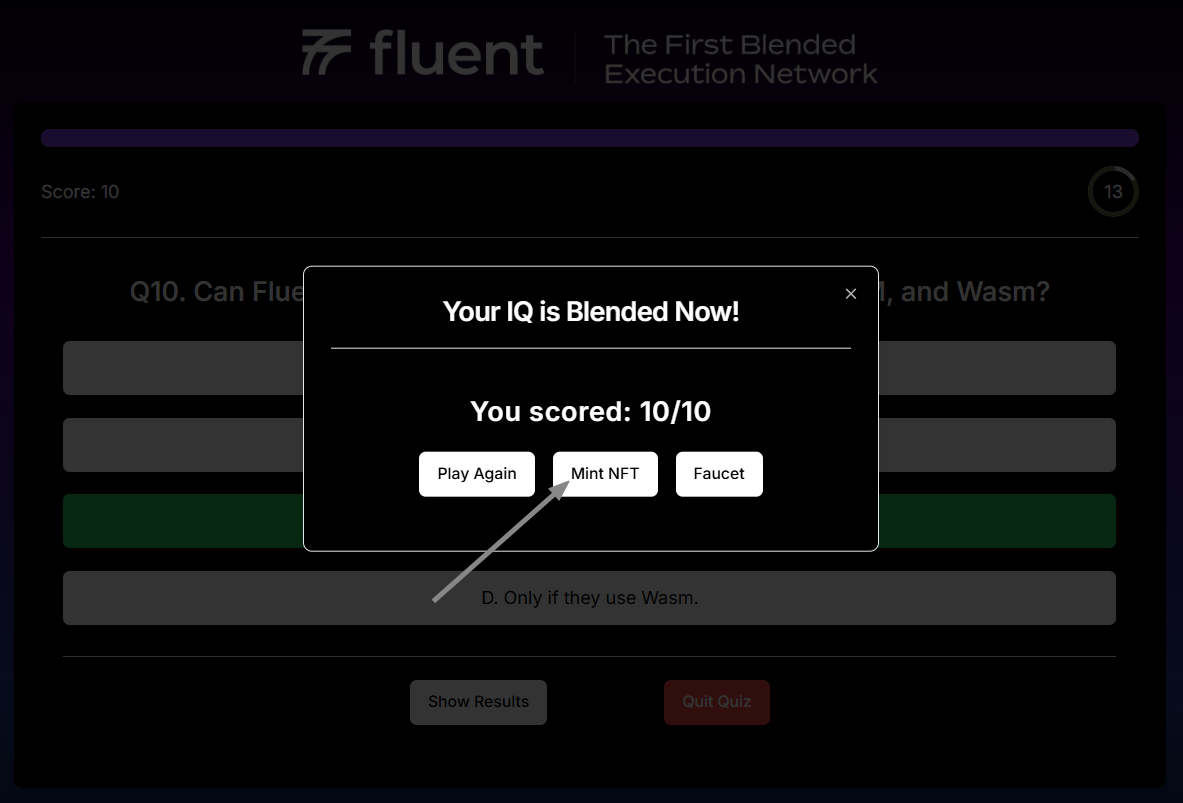Click the "You scored: 10/10" text

[x=590, y=412]
